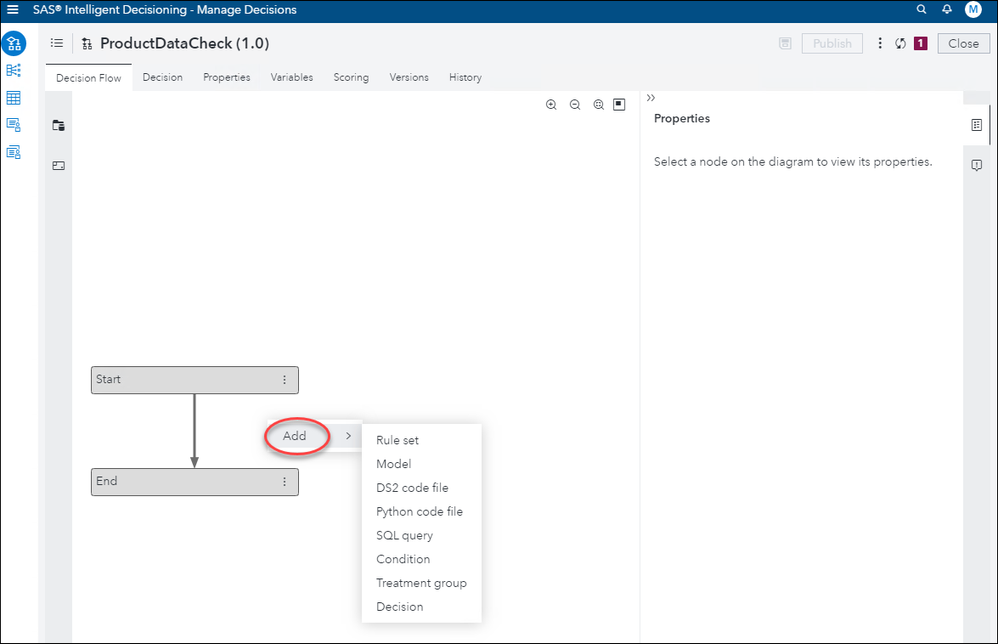Zoom out of the diagram
Screen dimensions: 998x644
pos(575,104)
